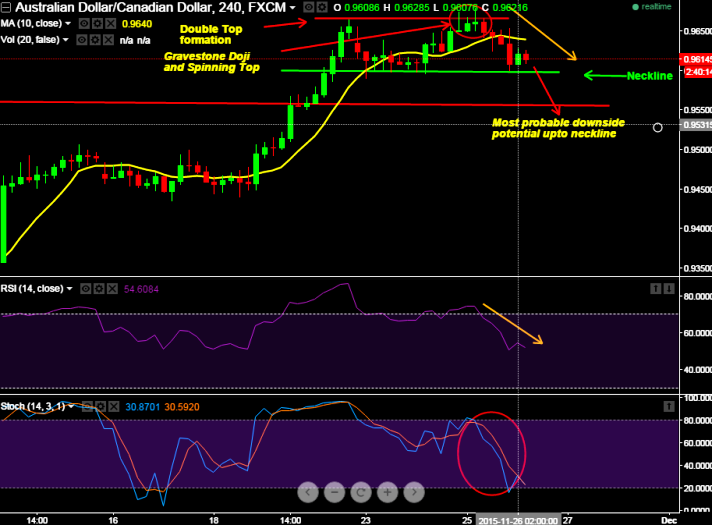Remove the Stoch (14, 3, 1) indicator

pyautogui.click(x=114, y=406)
